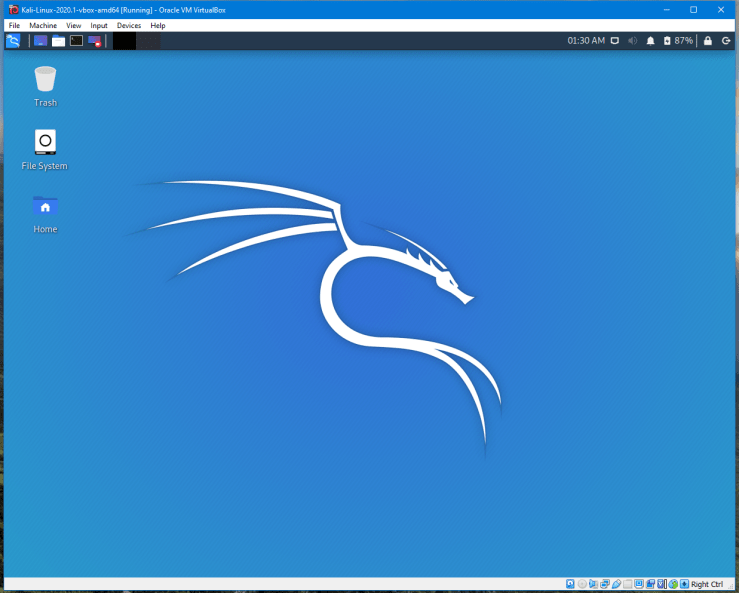
Task: Open the file manager panel launcher
Action: pyautogui.click(x=58, y=41)
